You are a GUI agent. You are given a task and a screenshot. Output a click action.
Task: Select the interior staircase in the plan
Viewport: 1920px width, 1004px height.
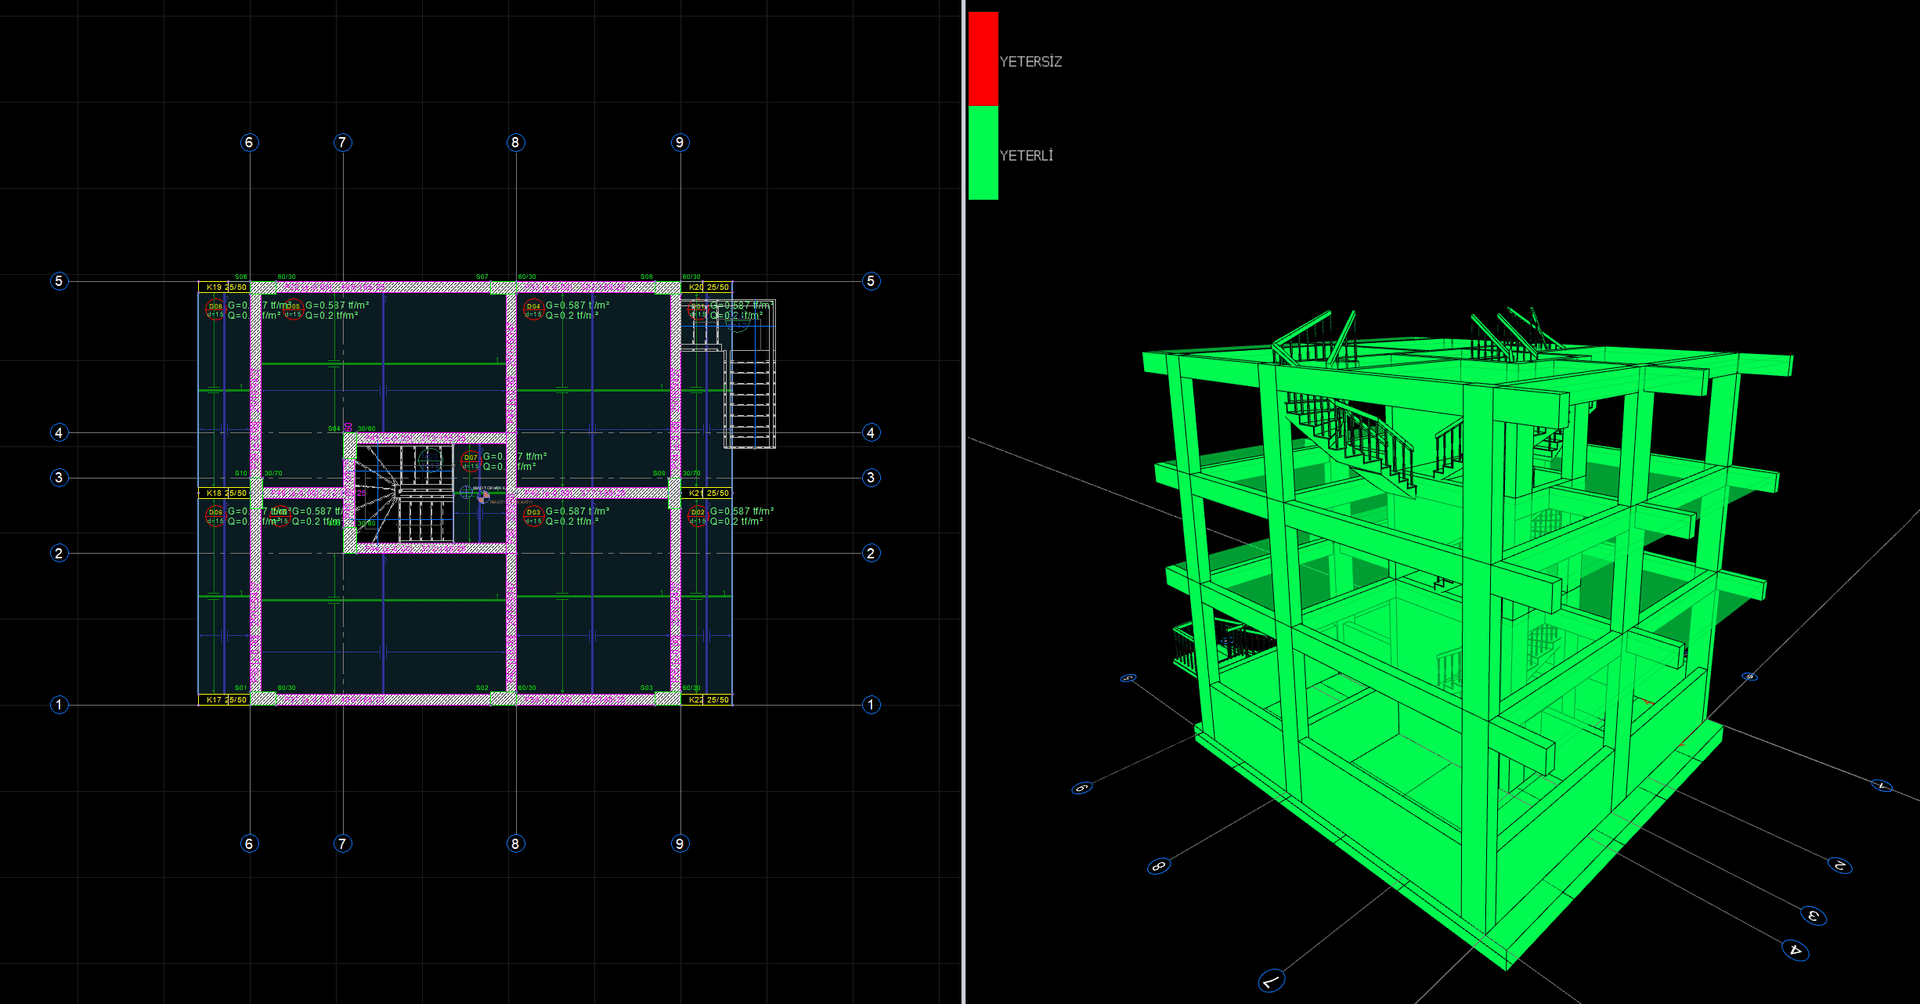pyautogui.click(x=405, y=494)
